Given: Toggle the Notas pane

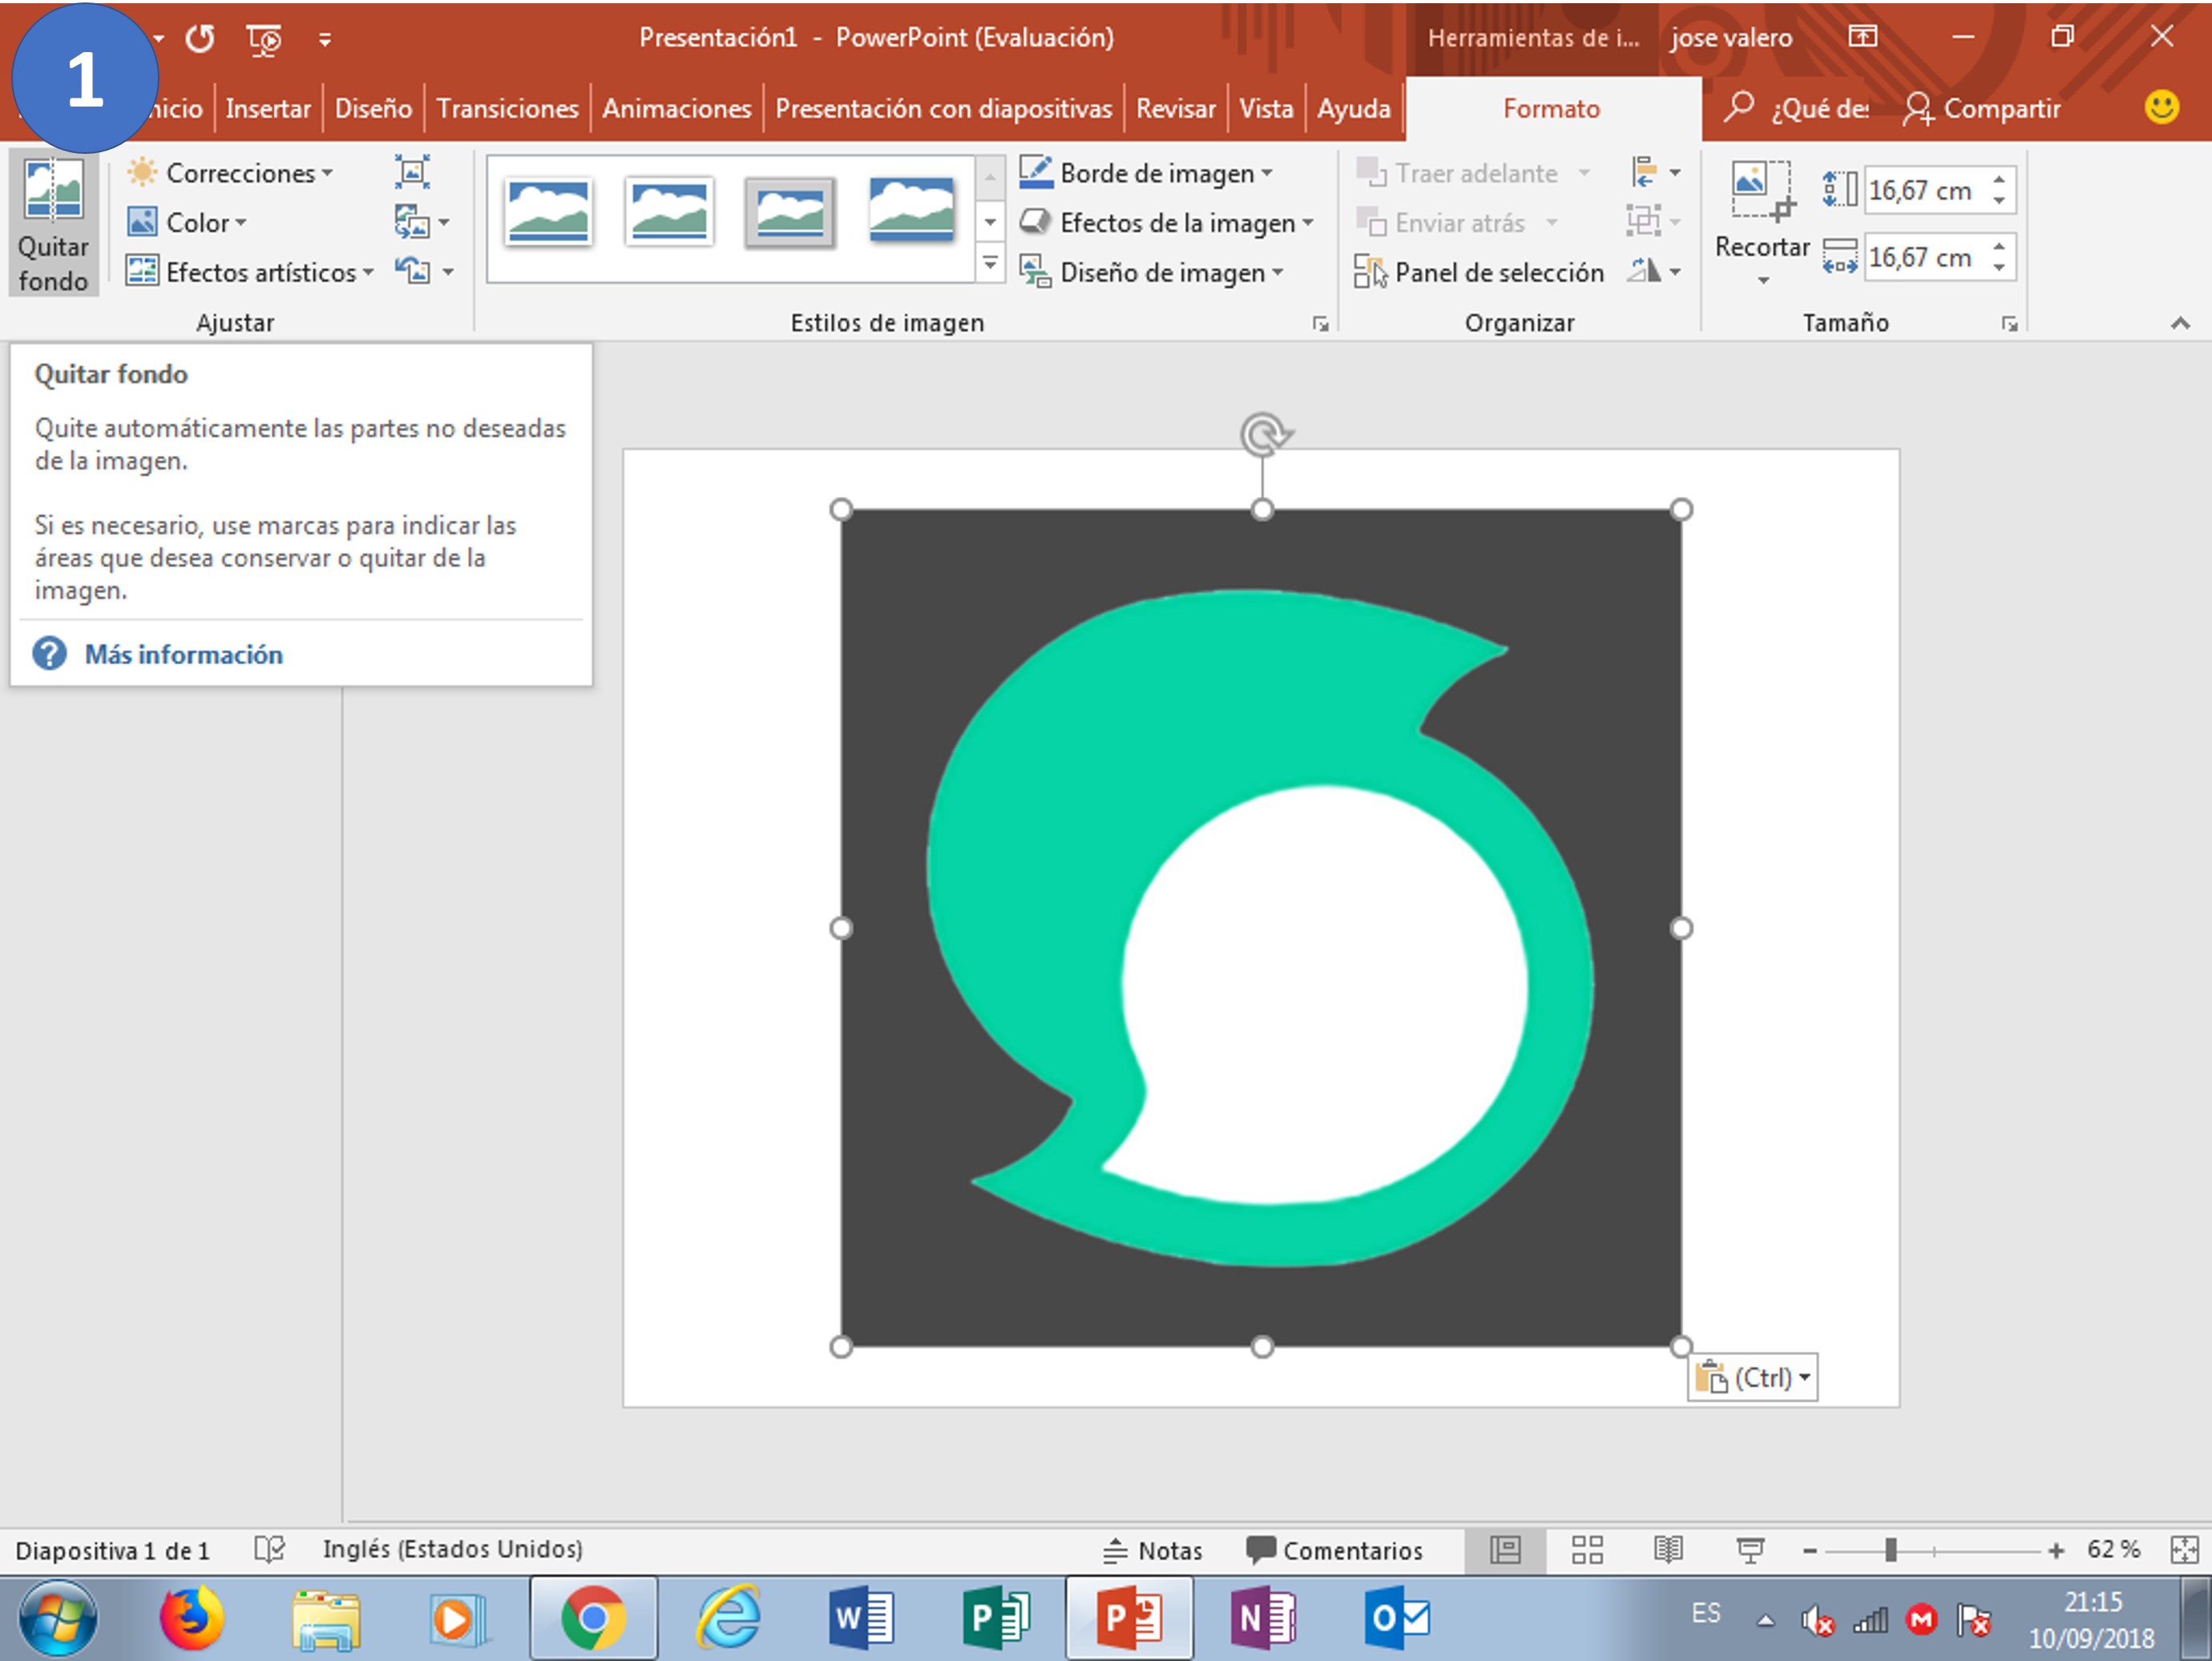Looking at the screenshot, I should (x=1153, y=1550).
